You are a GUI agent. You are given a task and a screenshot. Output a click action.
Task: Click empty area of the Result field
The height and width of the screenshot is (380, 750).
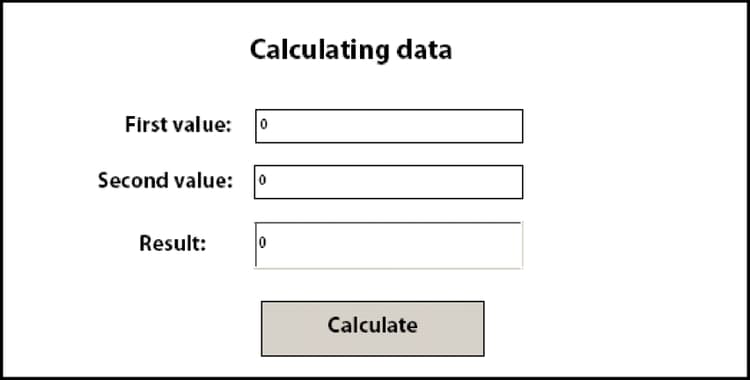click(395, 245)
